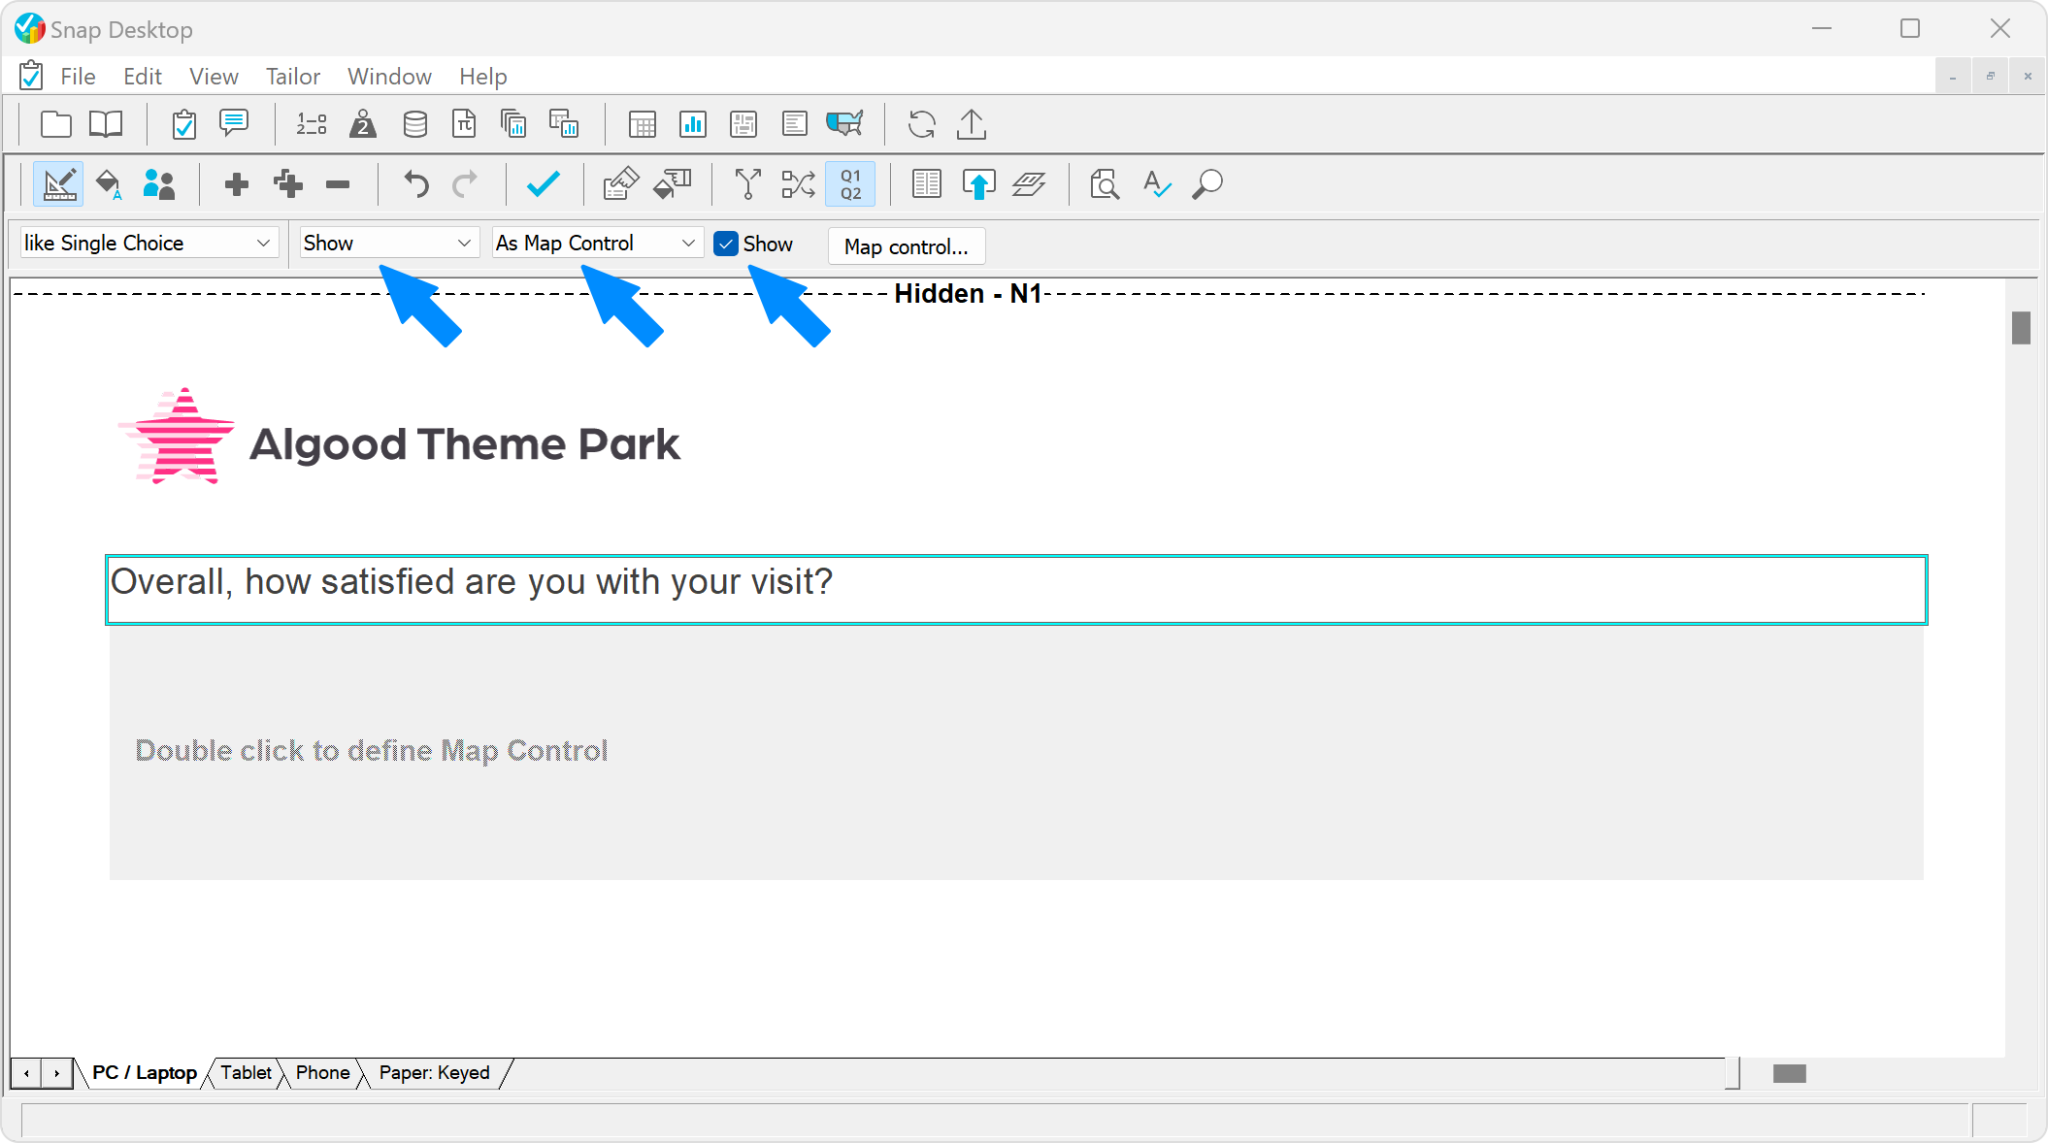Image resolution: width=2048 pixels, height=1143 pixels.
Task: Click the Routing rules icon
Action: pos(746,184)
